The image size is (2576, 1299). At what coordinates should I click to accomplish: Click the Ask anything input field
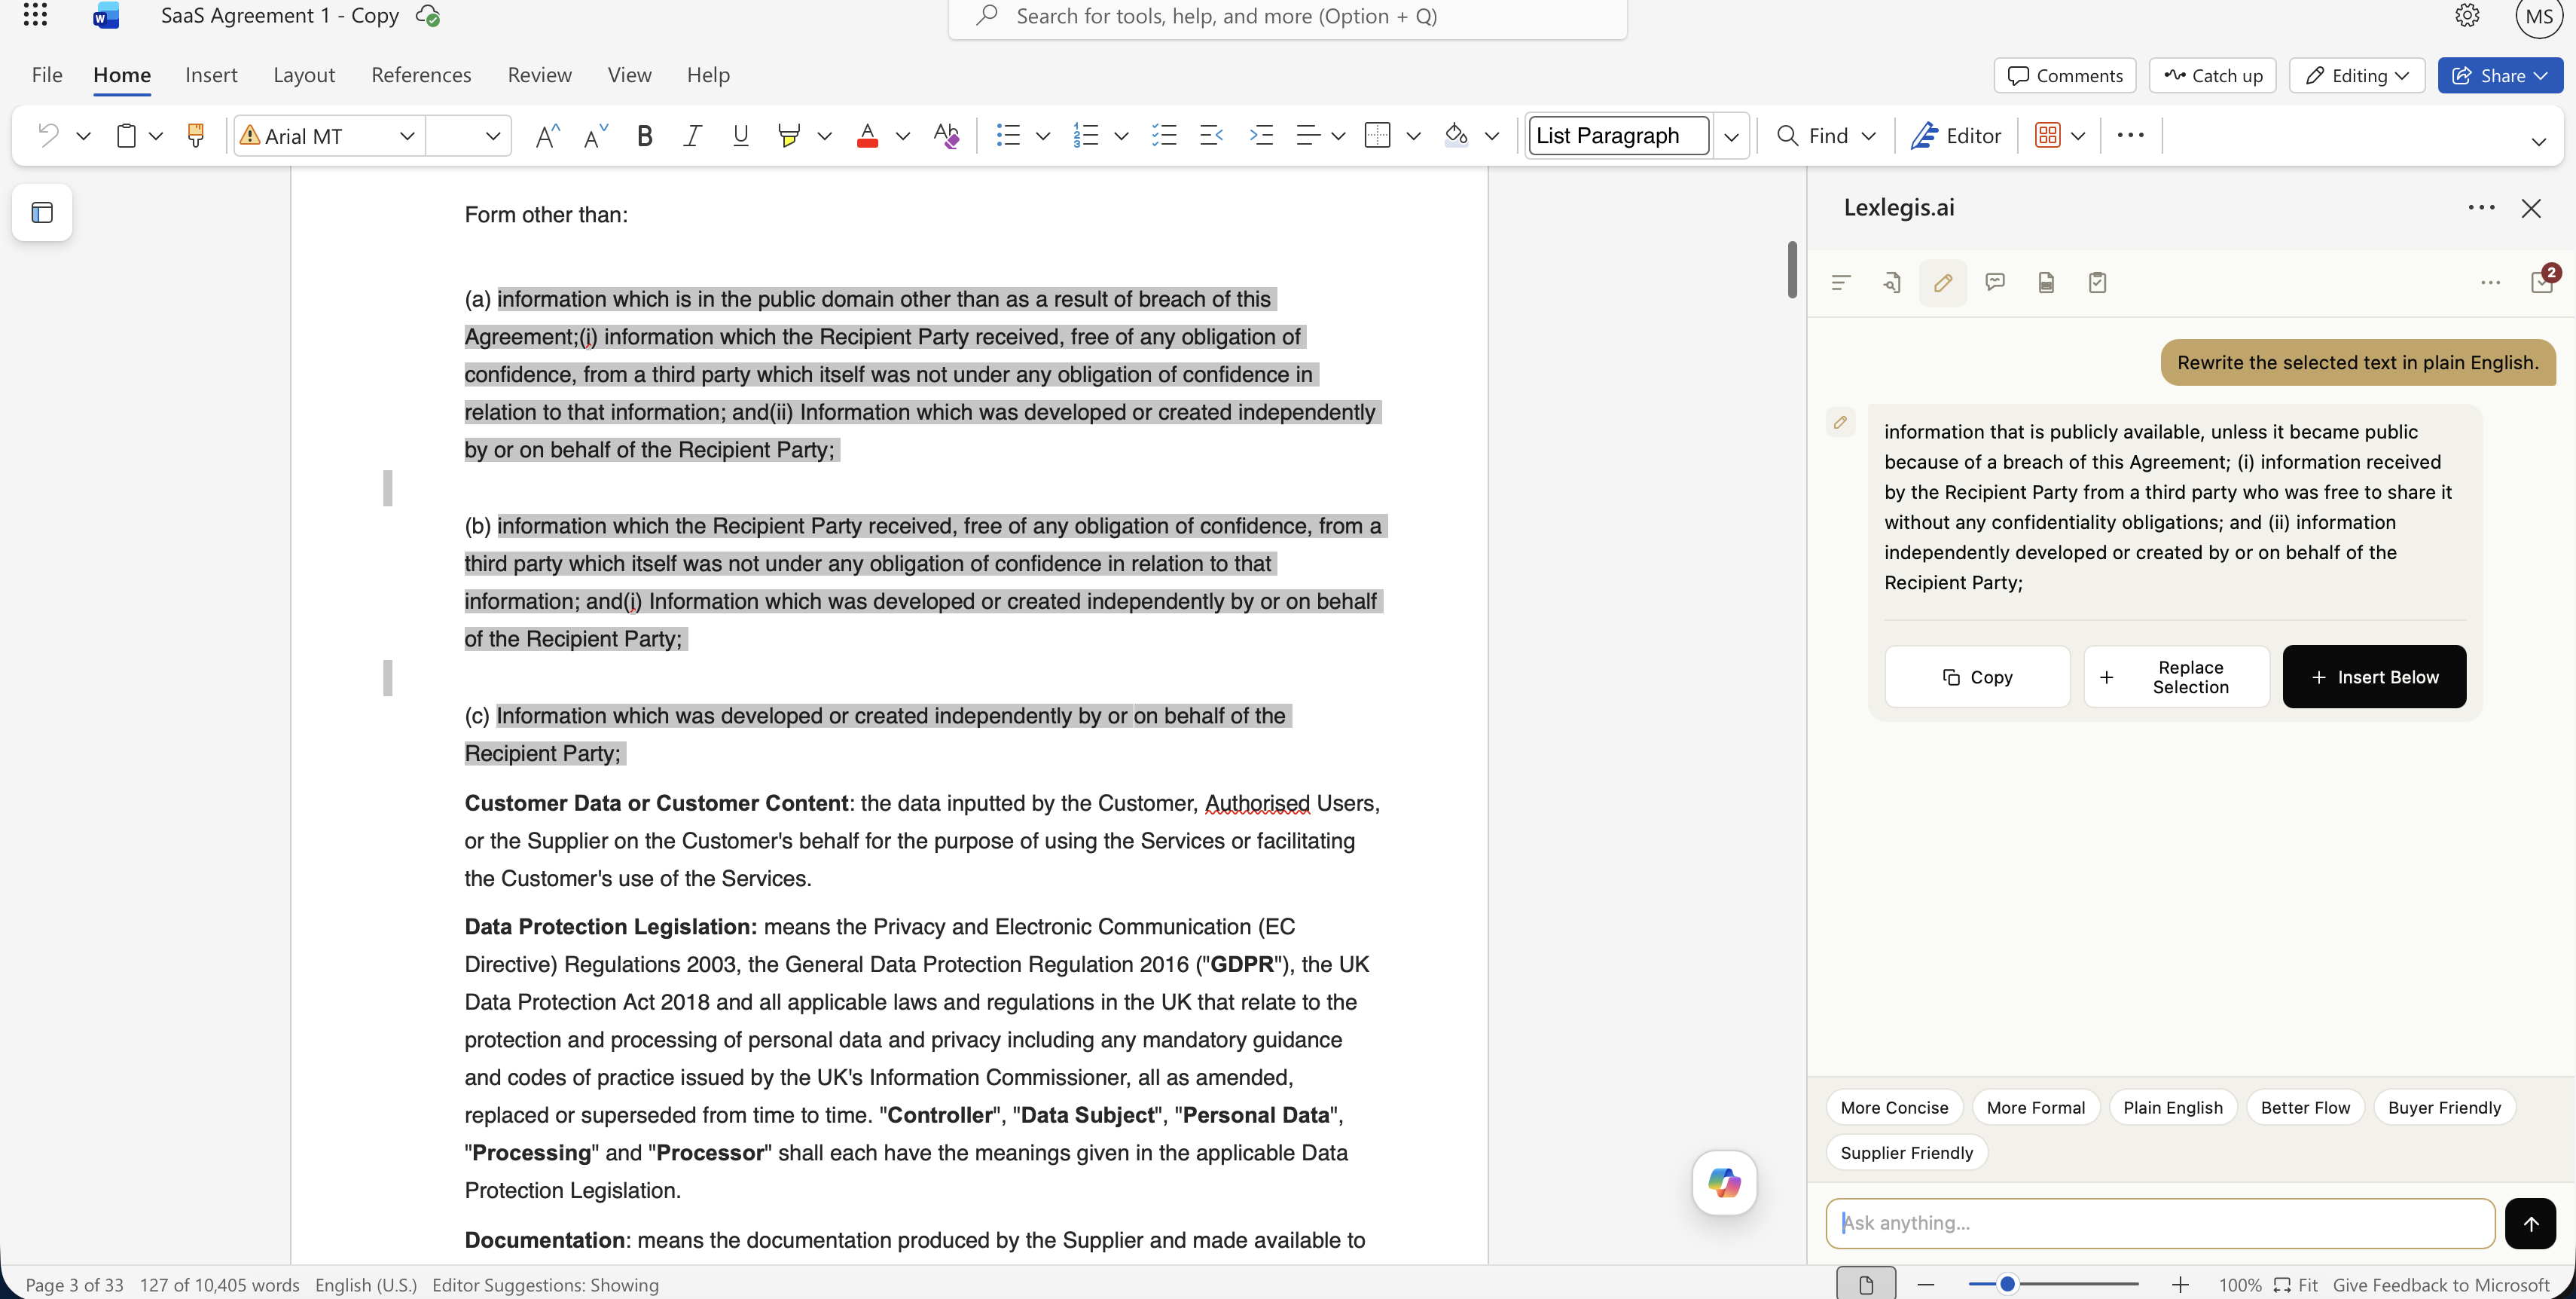2160,1223
